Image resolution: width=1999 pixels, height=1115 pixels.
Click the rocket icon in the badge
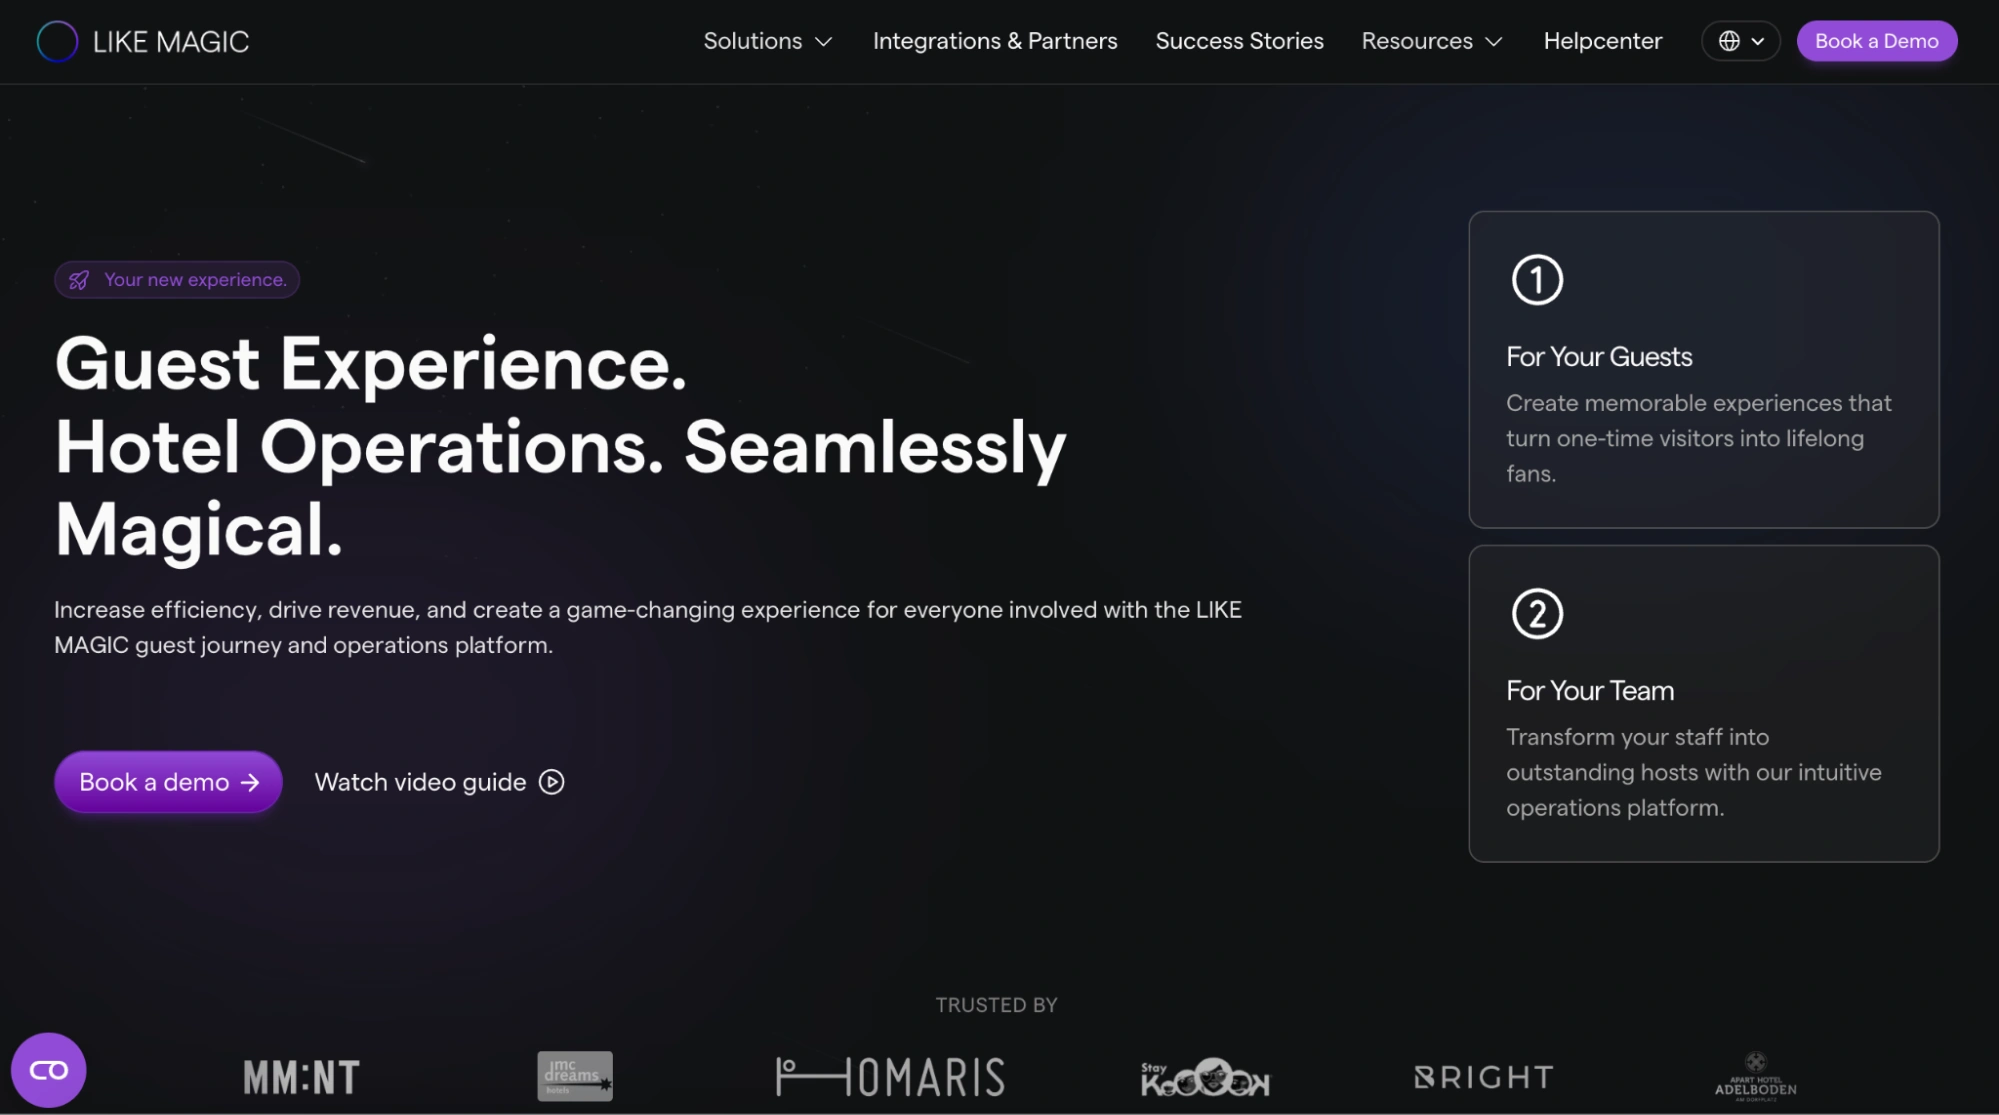[x=79, y=280]
